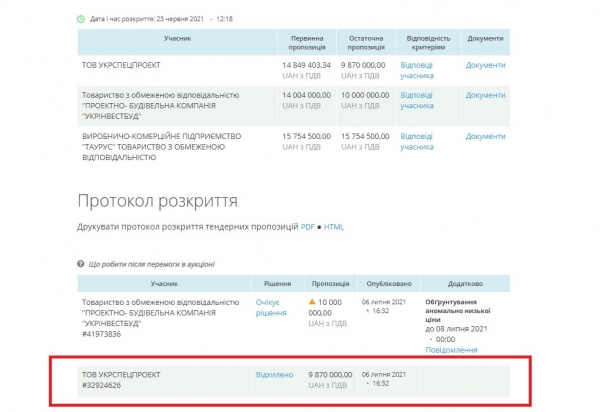Open Документи for ТОВ УКРСПЕЦПРОЕКТ

486,65
